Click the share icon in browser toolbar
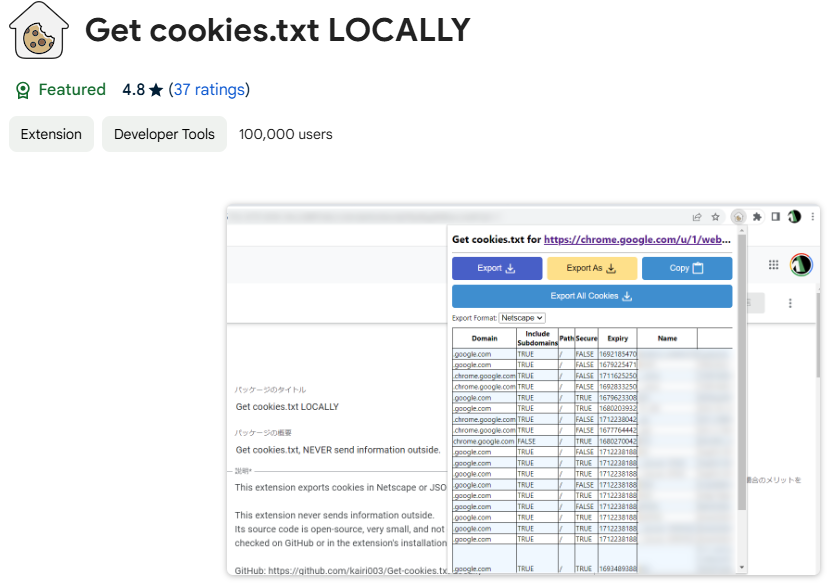 point(696,216)
